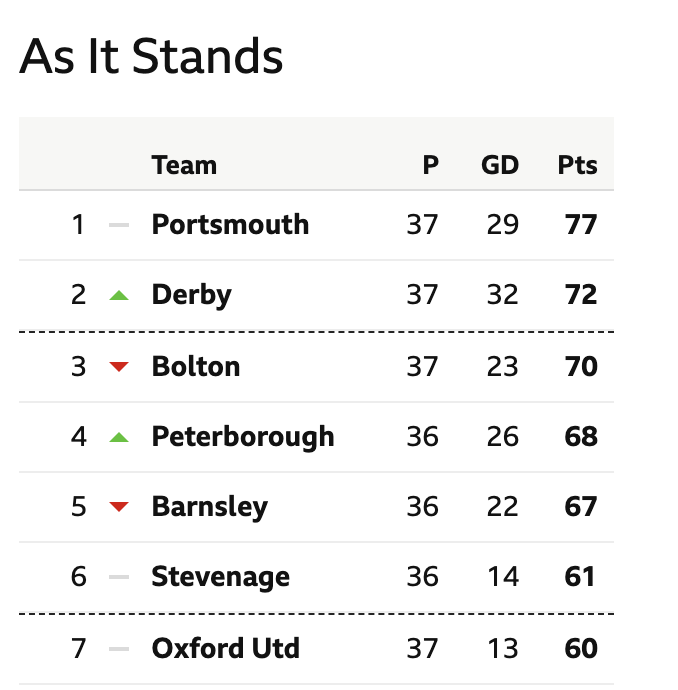
Task: Click the P column header
Action: coord(431,165)
